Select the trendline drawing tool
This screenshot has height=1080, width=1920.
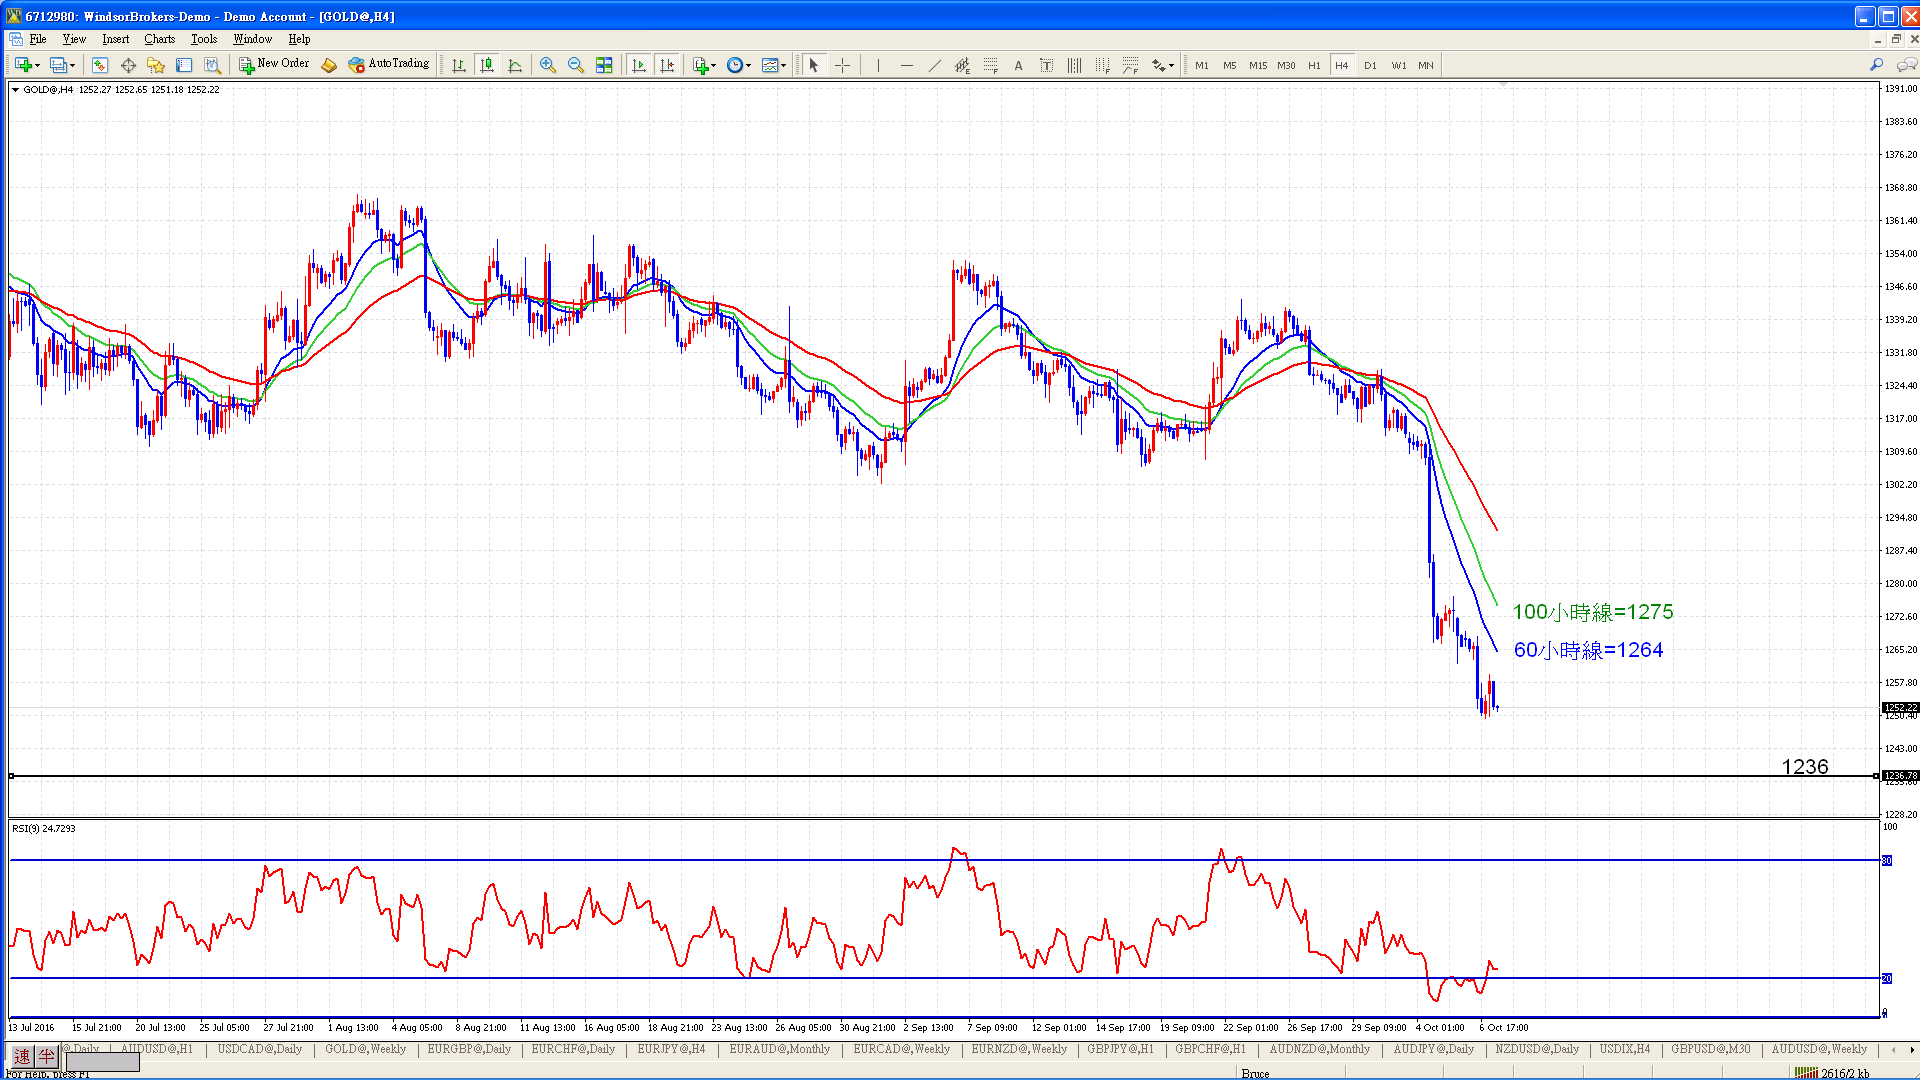click(x=934, y=65)
